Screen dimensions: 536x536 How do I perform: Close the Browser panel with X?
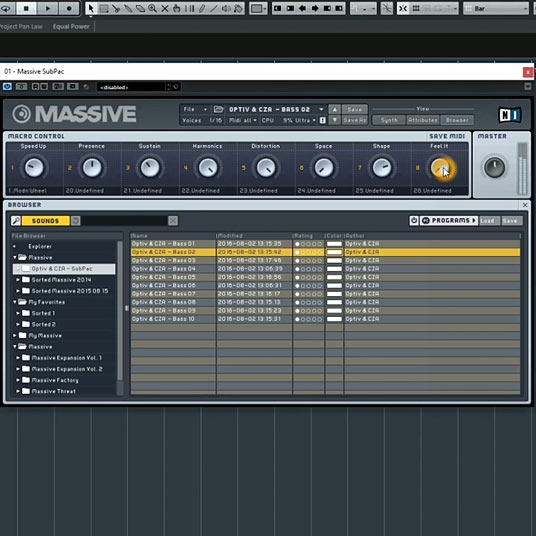pyautogui.click(x=525, y=205)
